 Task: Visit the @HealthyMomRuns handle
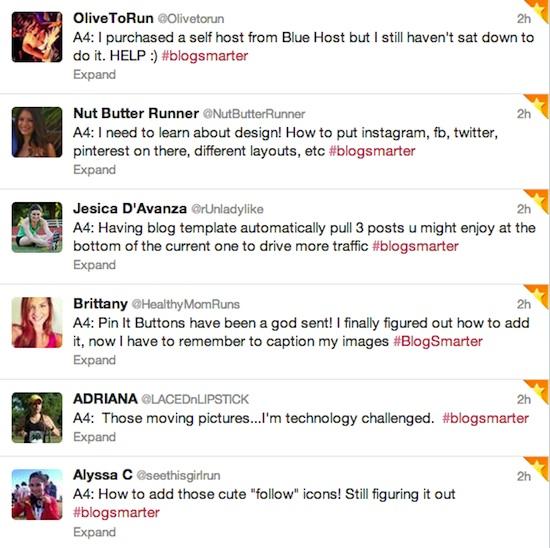click(186, 305)
